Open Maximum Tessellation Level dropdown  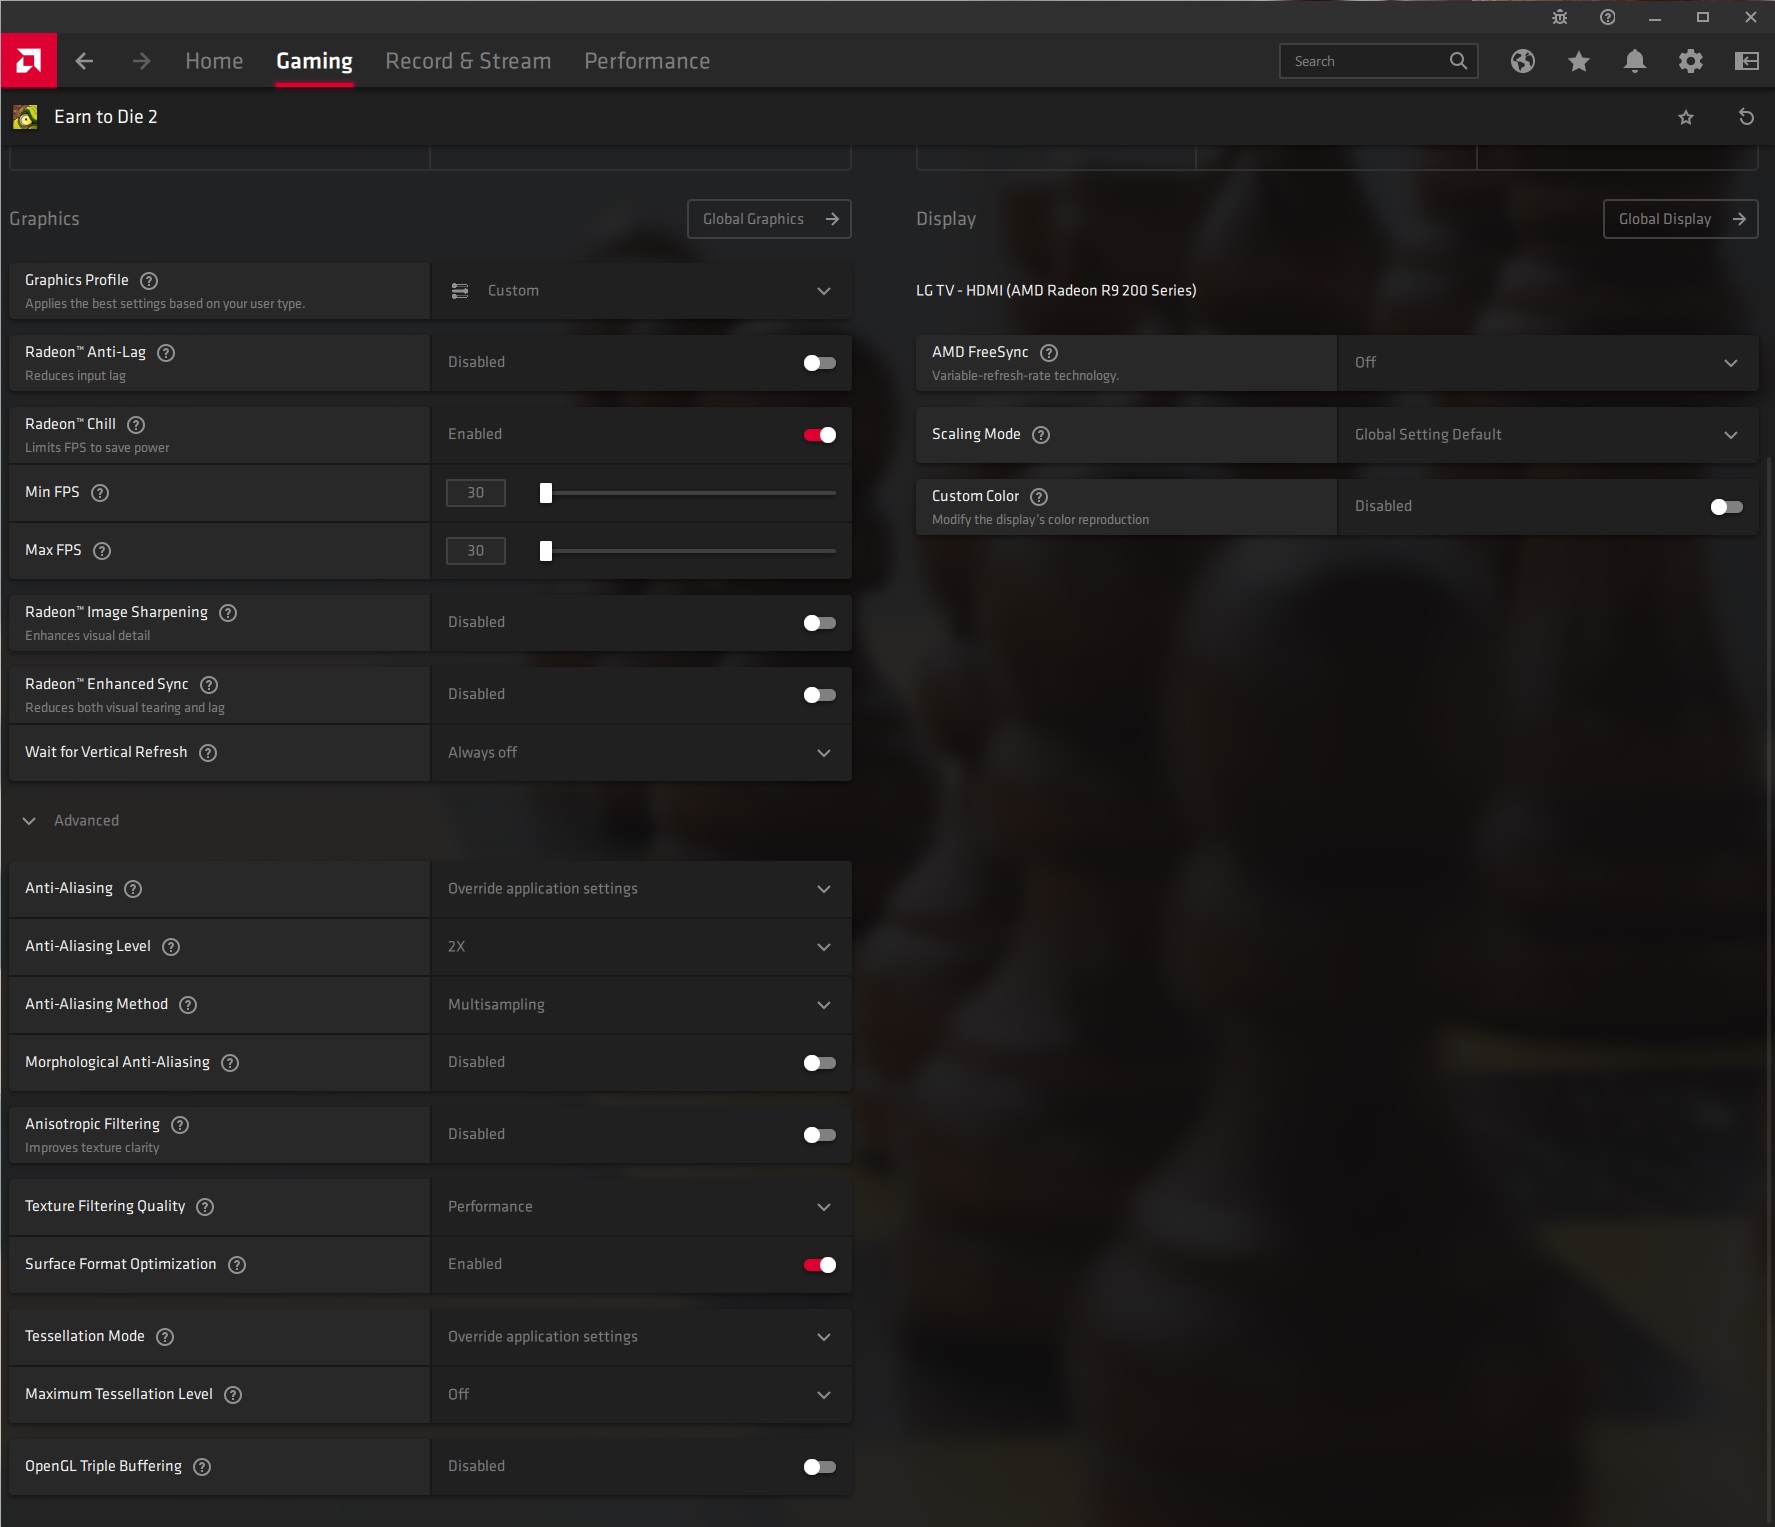click(x=641, y=1395)
